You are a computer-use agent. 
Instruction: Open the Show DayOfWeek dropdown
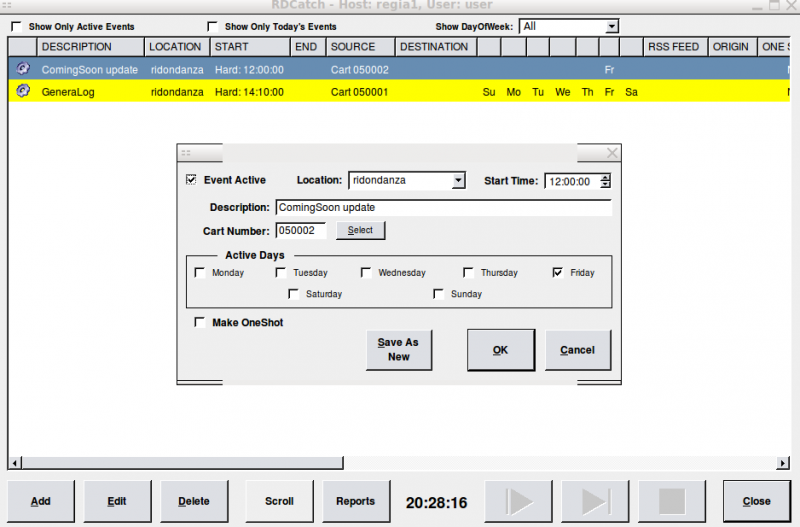tap(611, 27)
